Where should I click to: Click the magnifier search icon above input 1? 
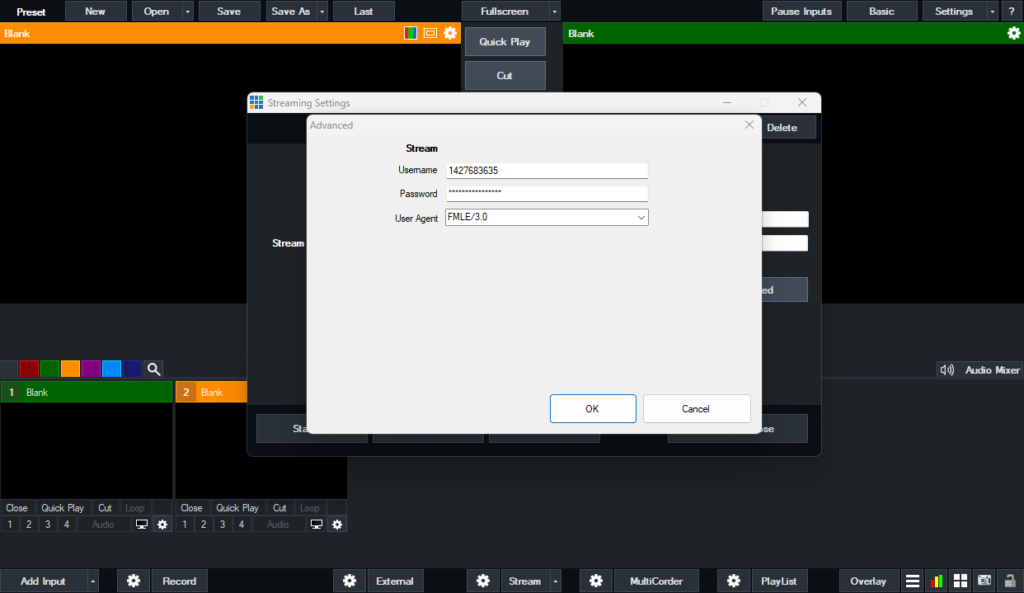pos(153,368)
